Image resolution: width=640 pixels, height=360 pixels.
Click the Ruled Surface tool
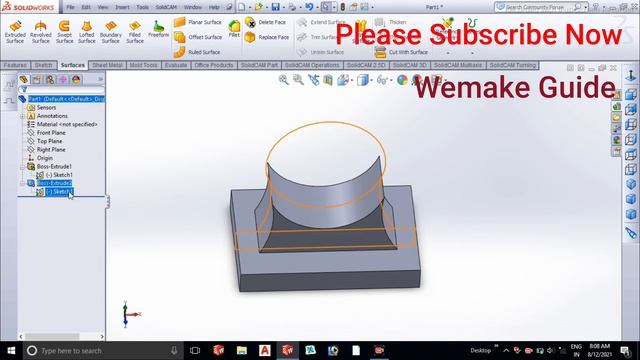(x=197, y=52)
